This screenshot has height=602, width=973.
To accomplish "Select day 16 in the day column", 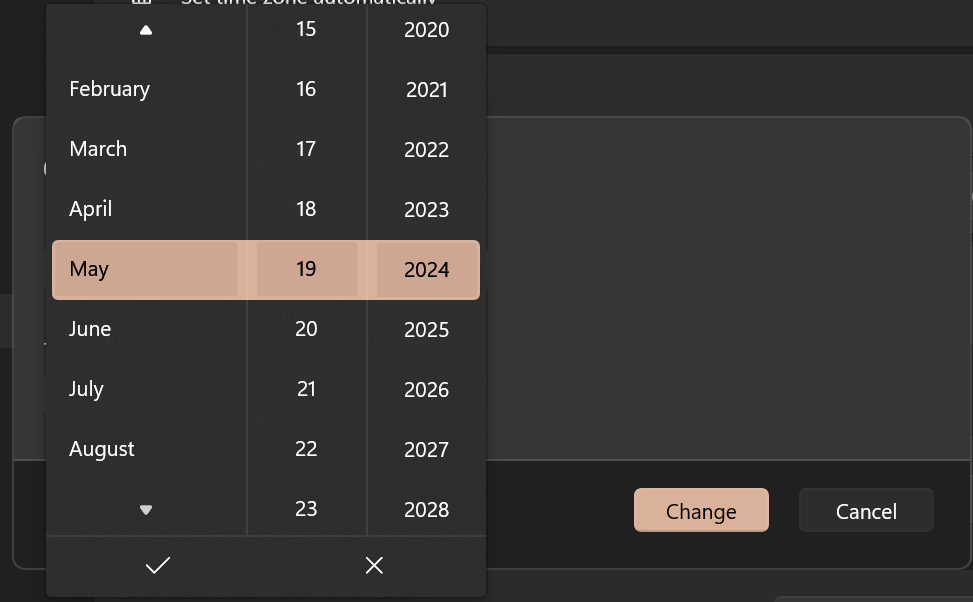I will 306,89.
